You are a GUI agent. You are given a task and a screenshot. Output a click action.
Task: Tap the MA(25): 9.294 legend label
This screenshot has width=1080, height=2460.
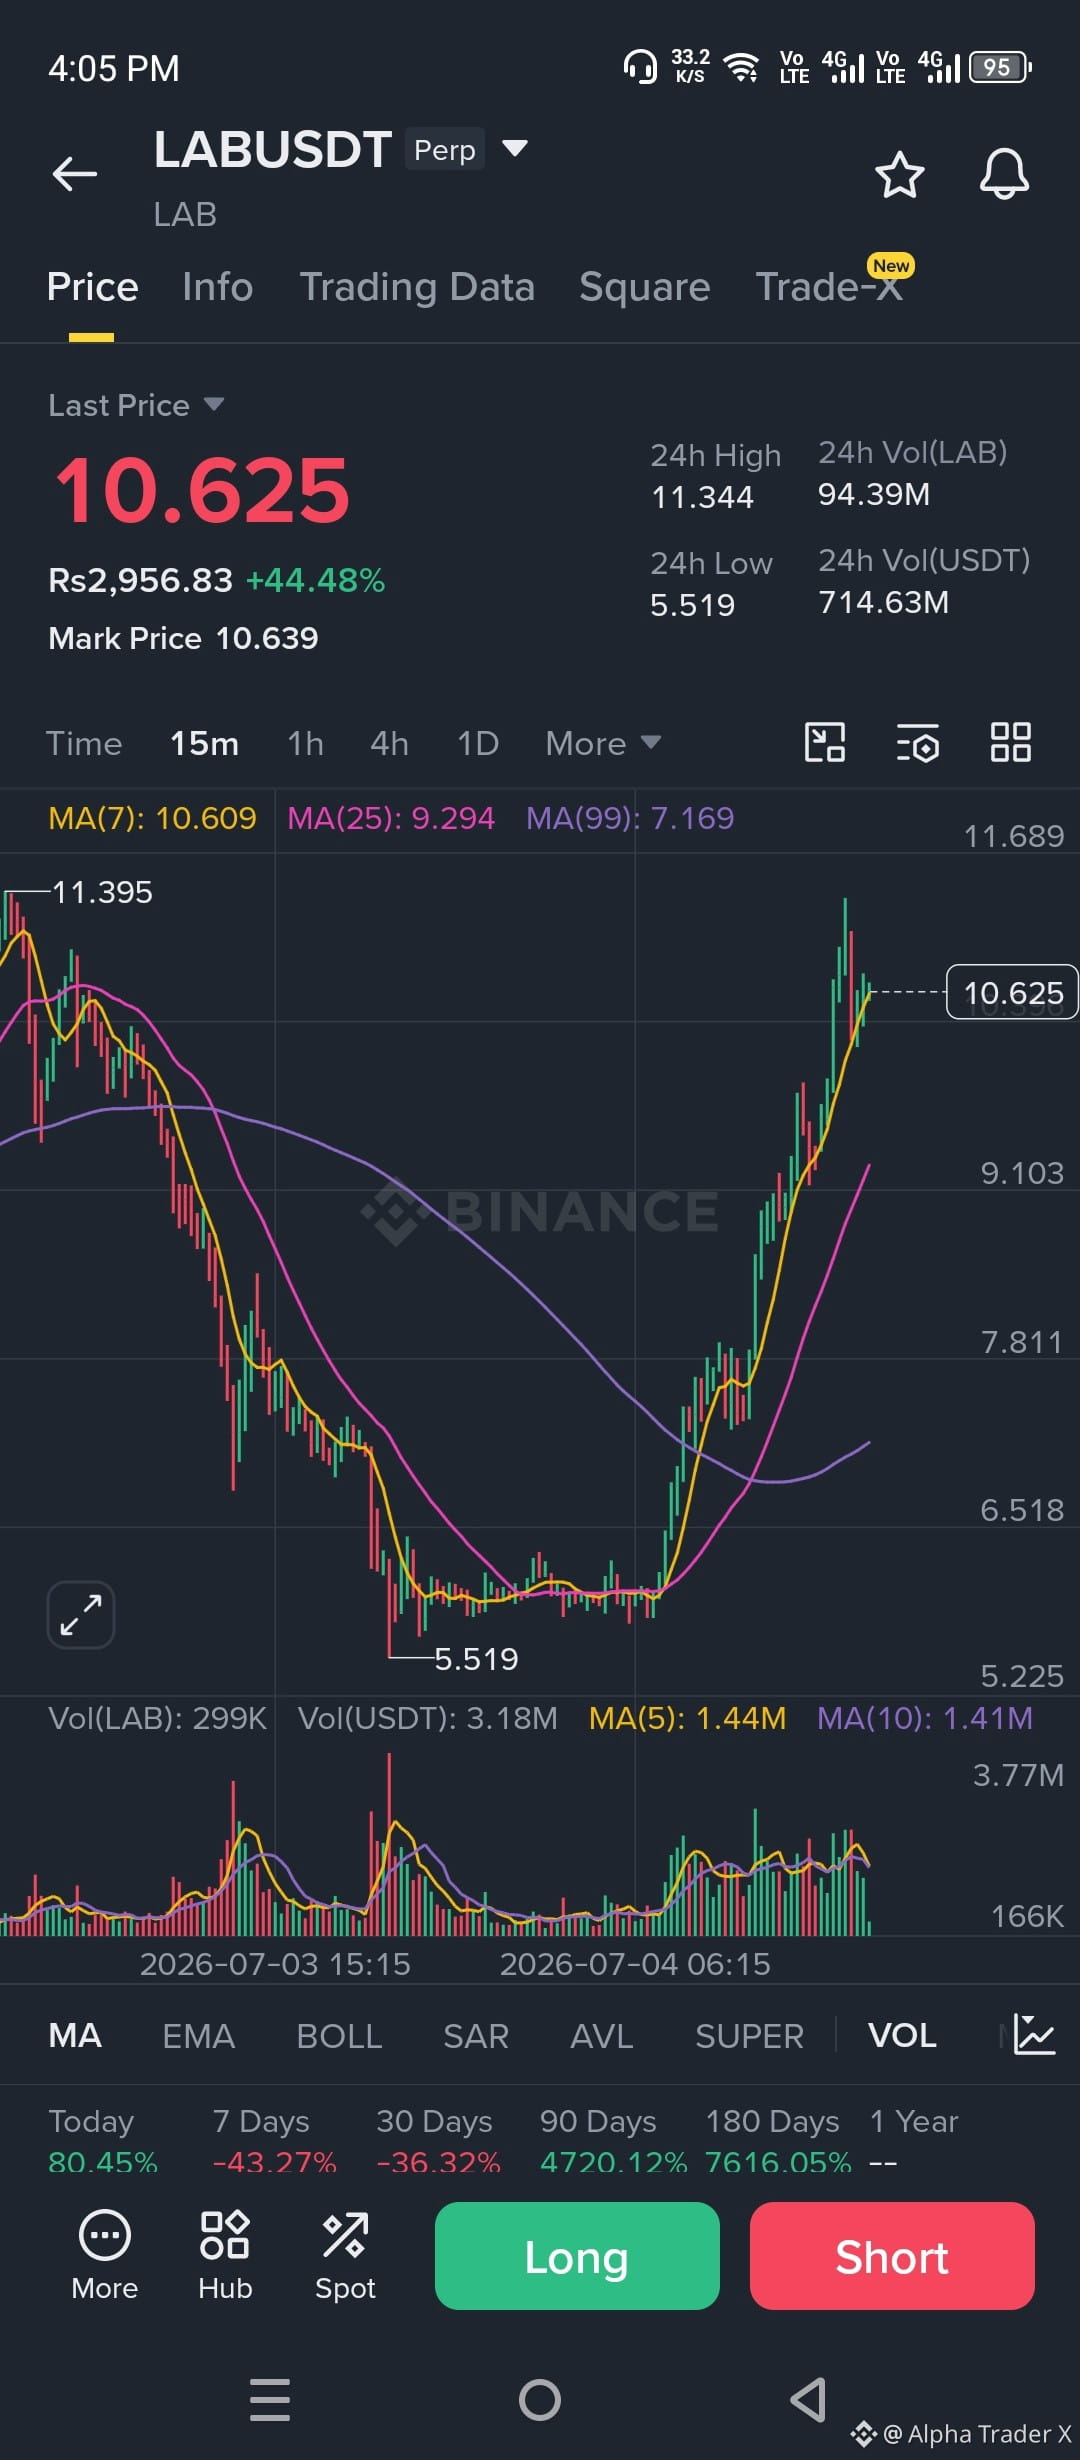point(391,818)
